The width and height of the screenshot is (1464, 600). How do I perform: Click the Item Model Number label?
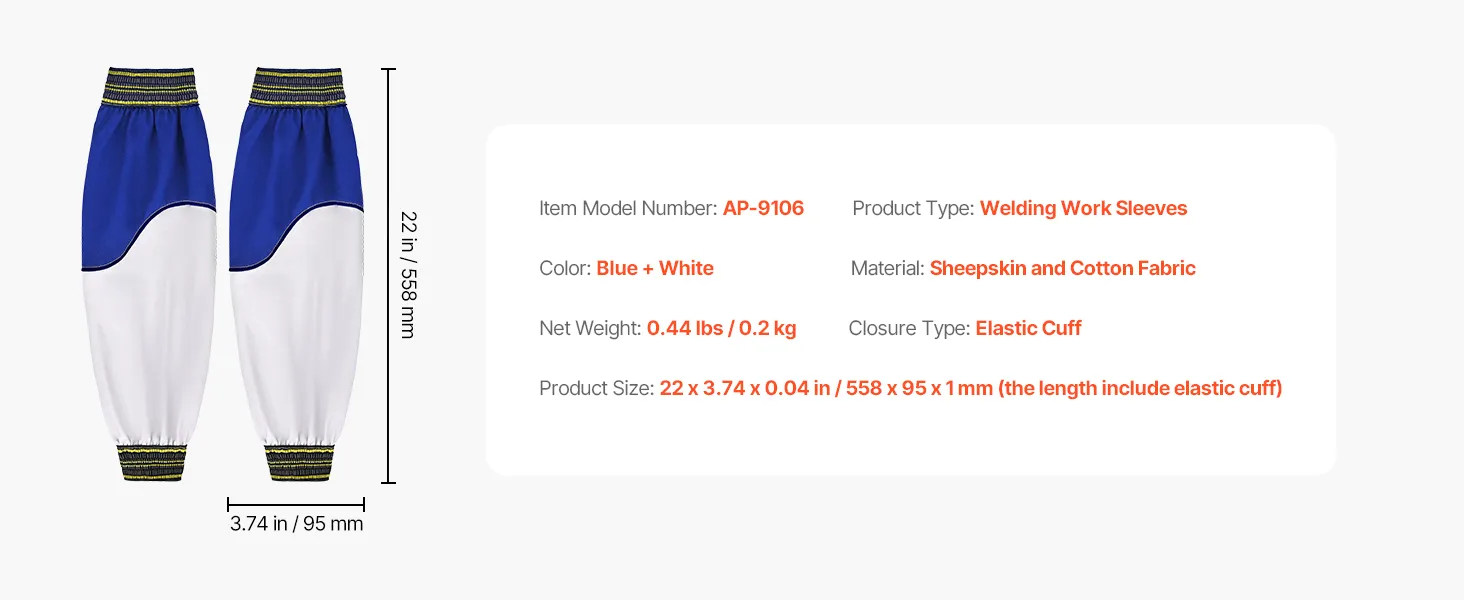pyautogui.click(x=628, y=208)
